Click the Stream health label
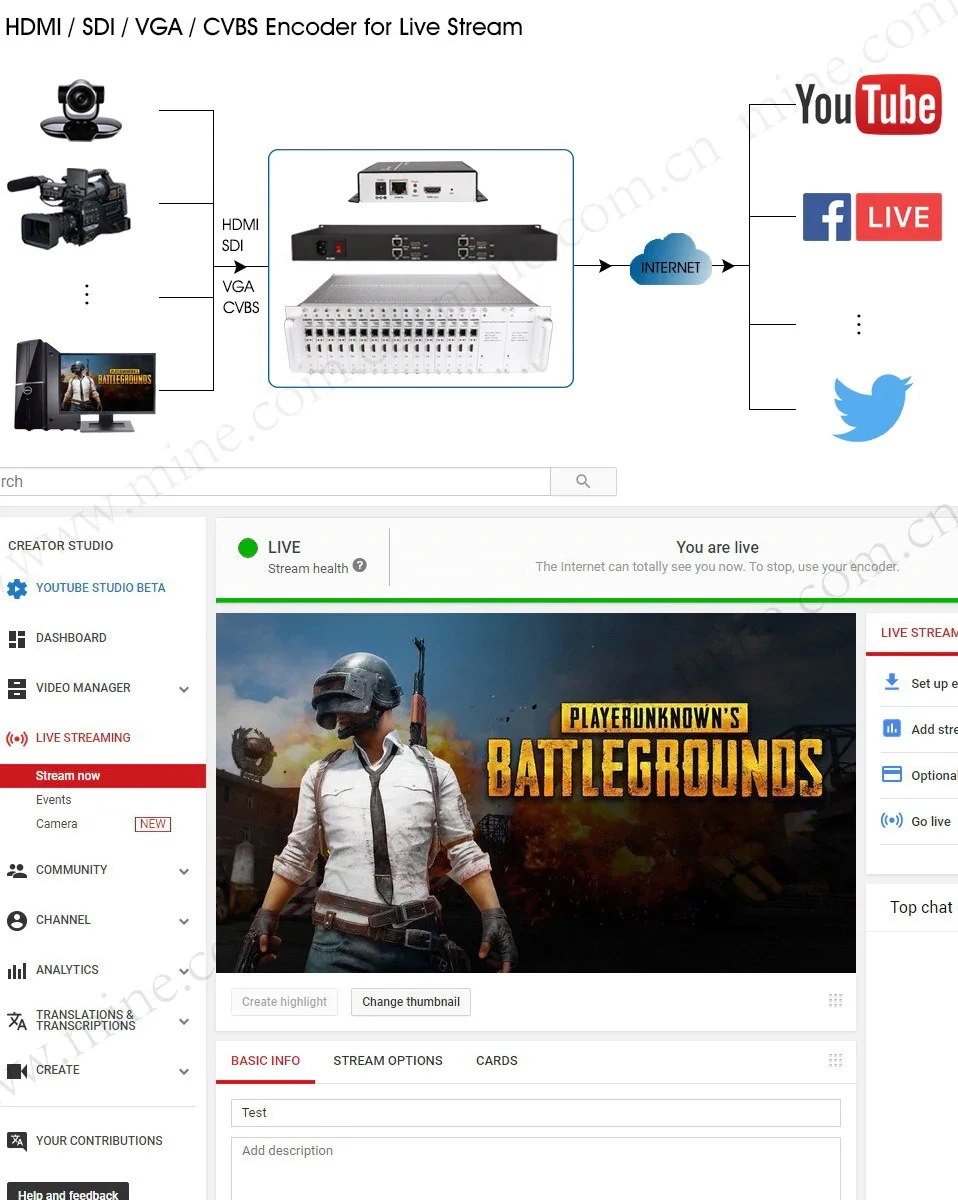958x1200 pixels. (x=308, y=568)
